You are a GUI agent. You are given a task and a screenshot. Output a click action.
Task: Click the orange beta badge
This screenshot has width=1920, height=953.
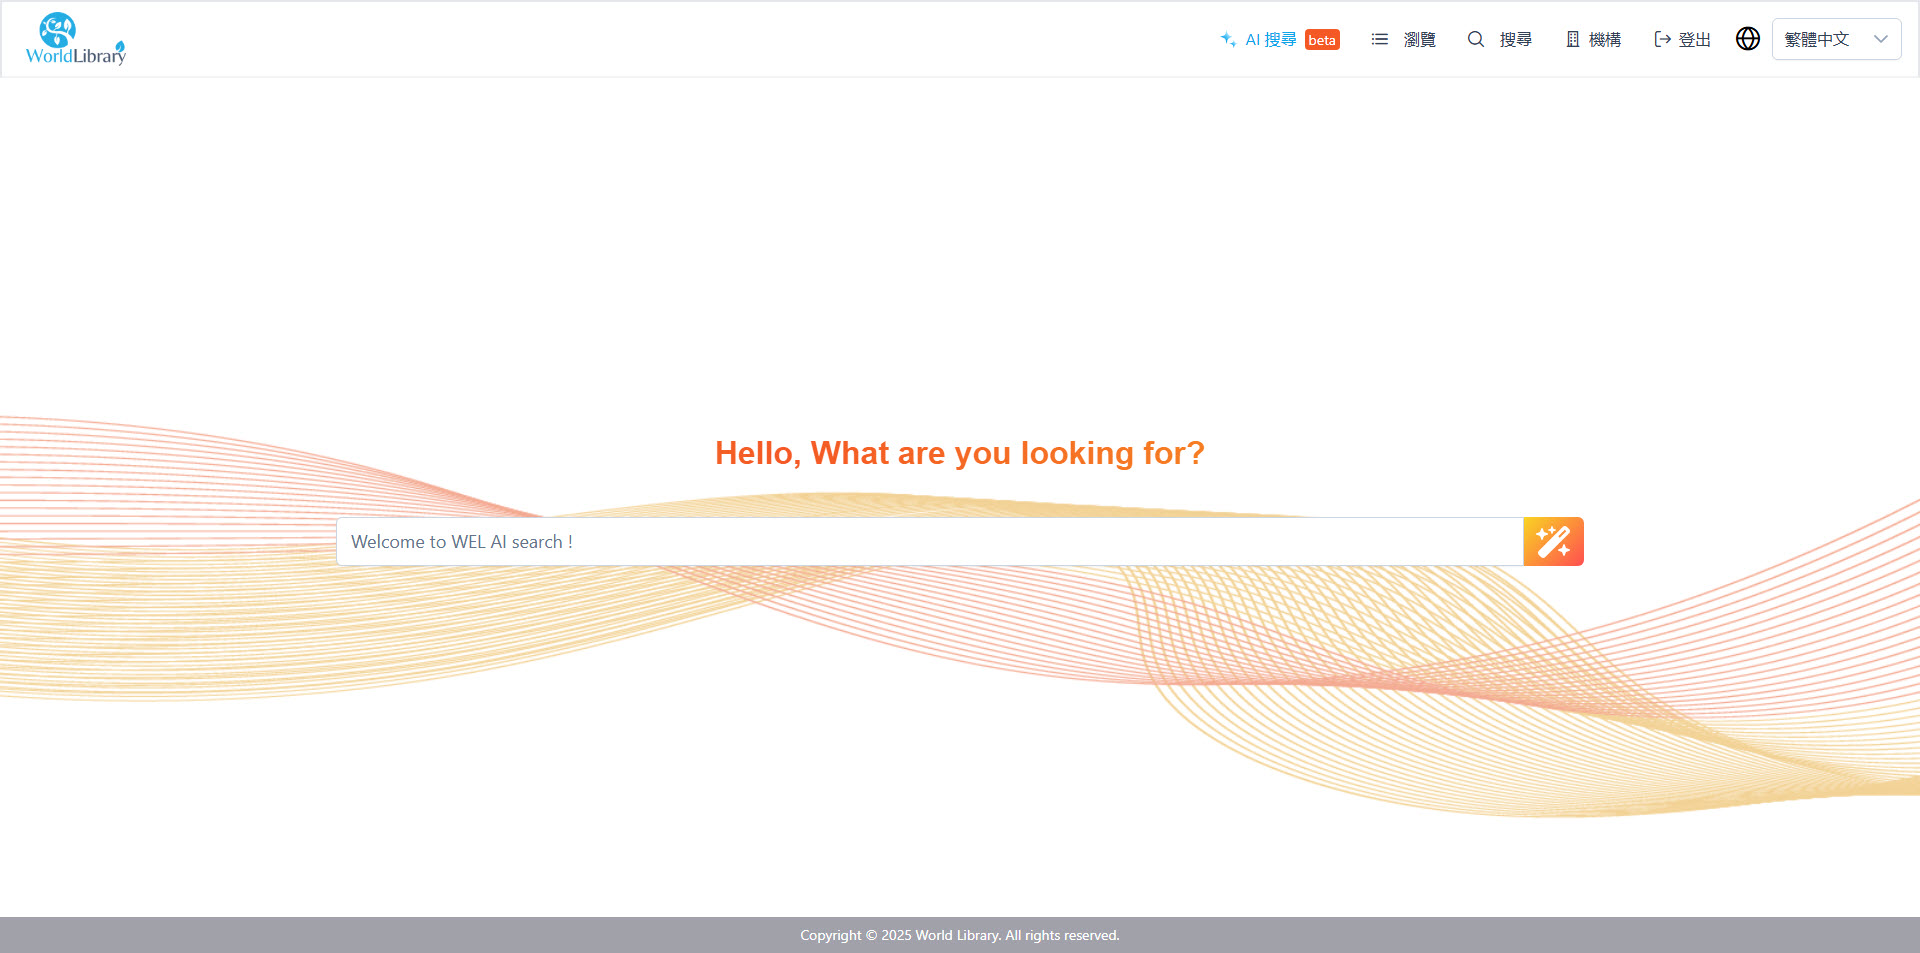pos(1322,40)
